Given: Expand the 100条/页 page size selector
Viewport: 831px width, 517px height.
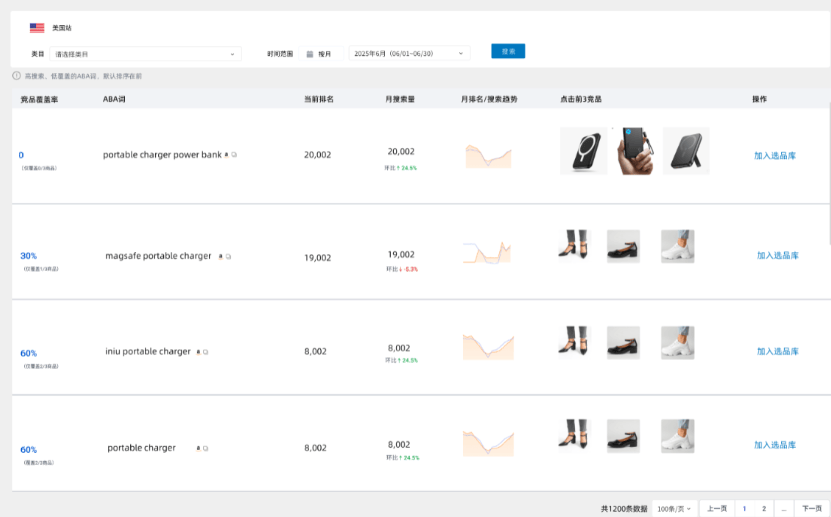Looking at the screenshot, I should pyautogui.click(x=674, y=508).
